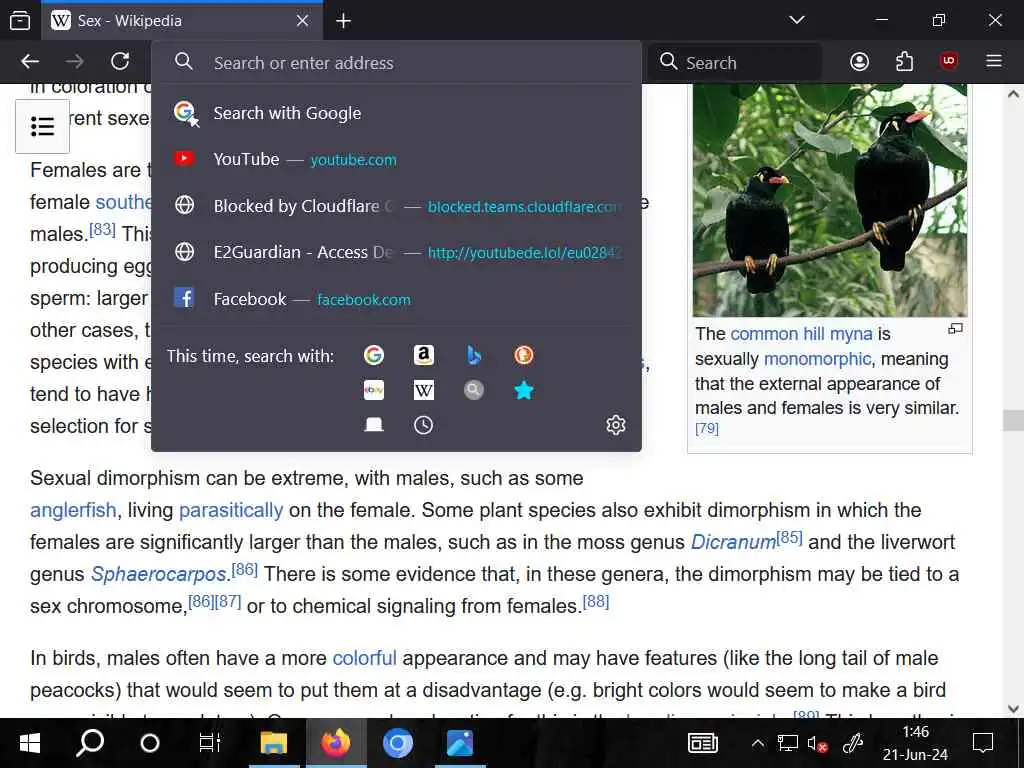Search History via clock icon

pyautogui.click(x=424, y=425)
